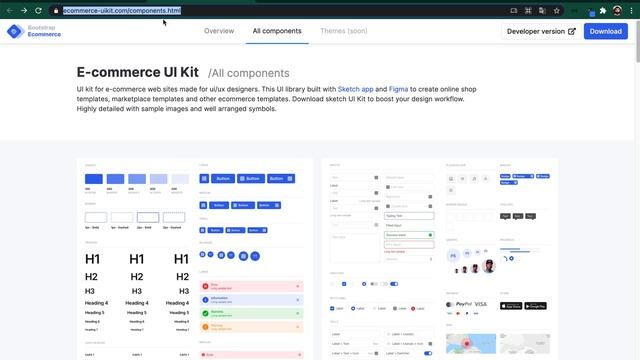Open the Extensions puzzle-piece menu
This screenshot has height=360, width=640.
[x=603, y=11]
